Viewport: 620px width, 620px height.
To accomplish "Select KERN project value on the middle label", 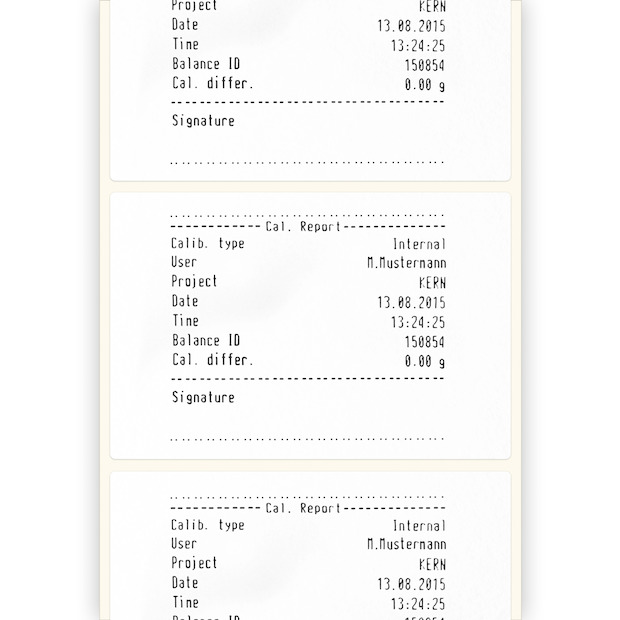I will 432,283.
